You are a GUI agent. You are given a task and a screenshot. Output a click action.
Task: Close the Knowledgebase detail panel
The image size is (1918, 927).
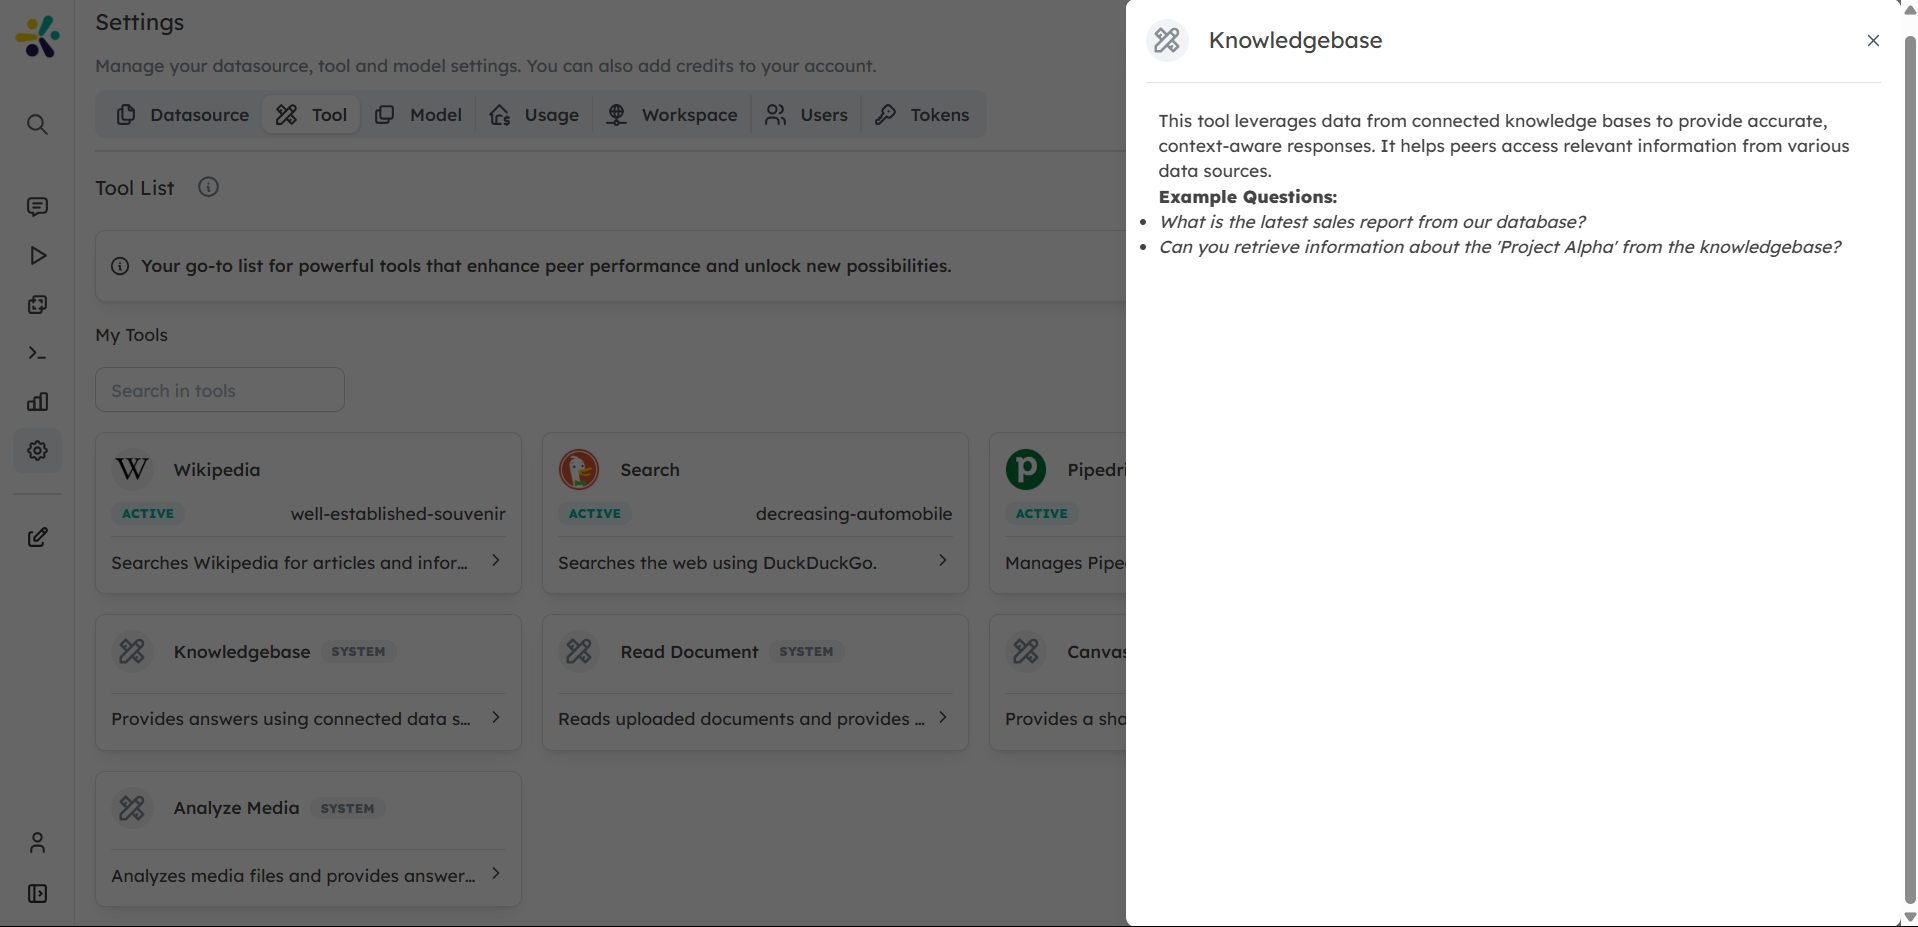[x=1872, y=41]
